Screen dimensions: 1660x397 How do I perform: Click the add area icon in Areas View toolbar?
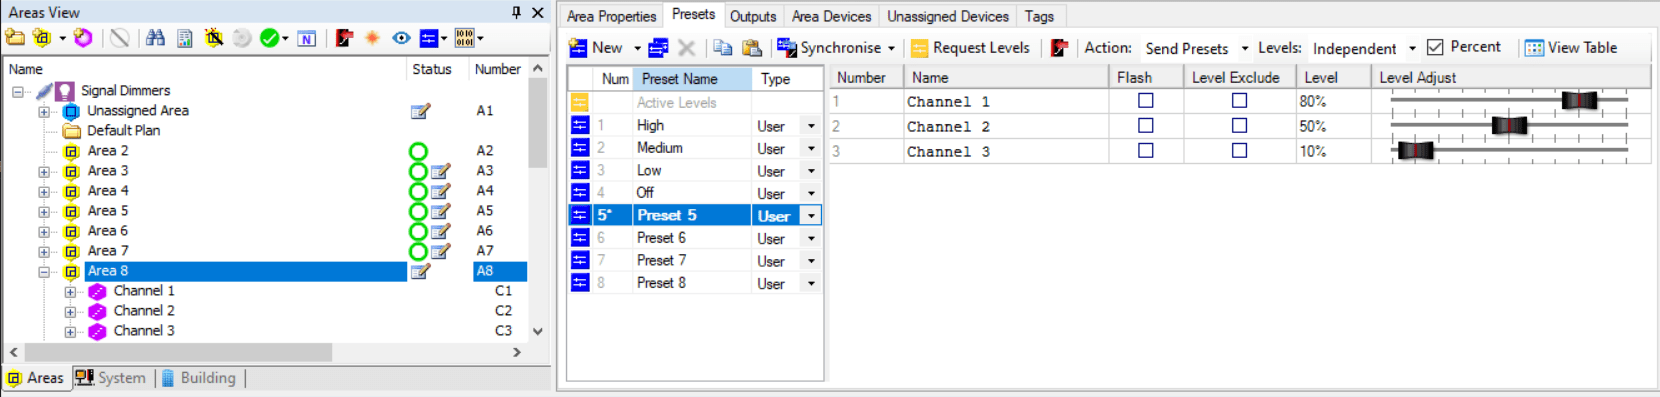[41, 38]
